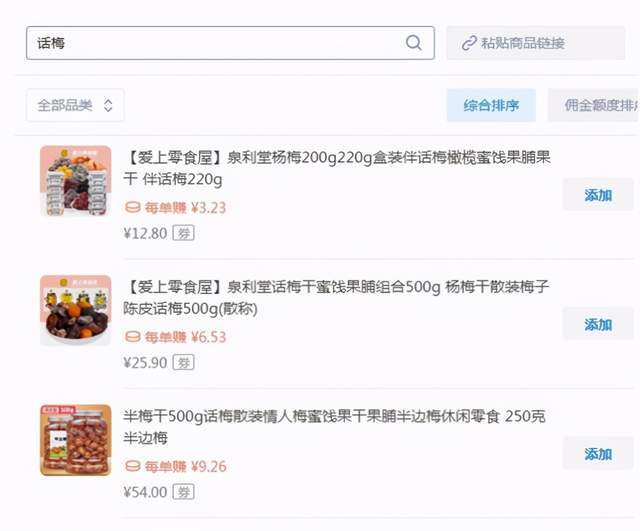Add the 话梅干蜜饯果脯组合500g product

pyautogui.click(x=598, y=324)
